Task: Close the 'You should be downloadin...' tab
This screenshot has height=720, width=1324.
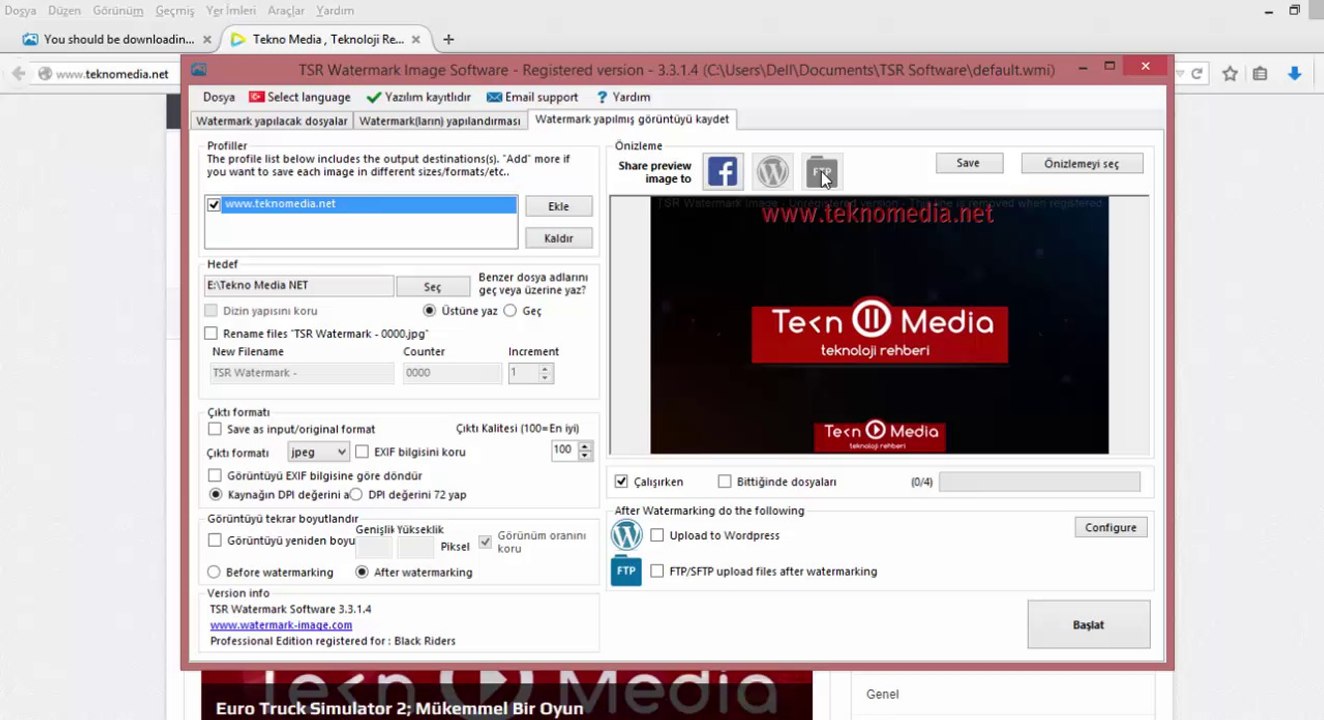Action: coord(207,40)
